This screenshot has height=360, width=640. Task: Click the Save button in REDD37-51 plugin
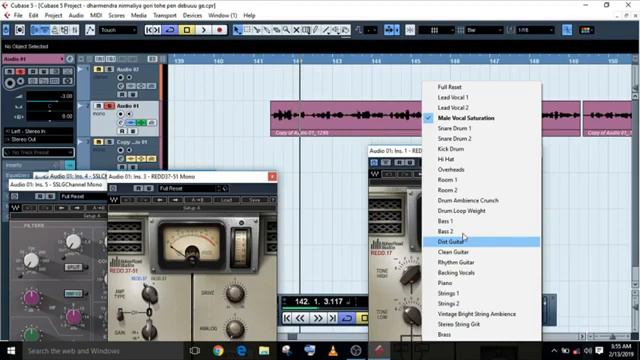click(255, 200)
